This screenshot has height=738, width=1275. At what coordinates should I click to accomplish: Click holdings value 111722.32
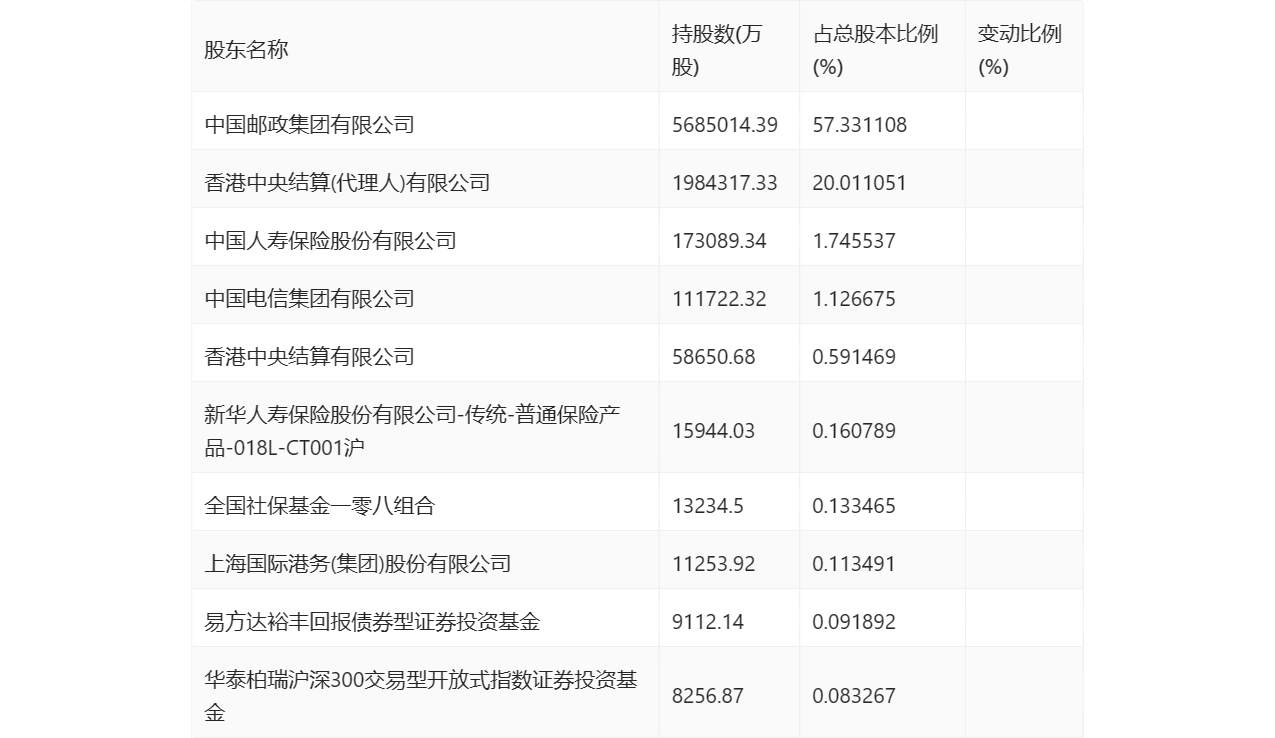pyautogui.click(x=719, y=299)
